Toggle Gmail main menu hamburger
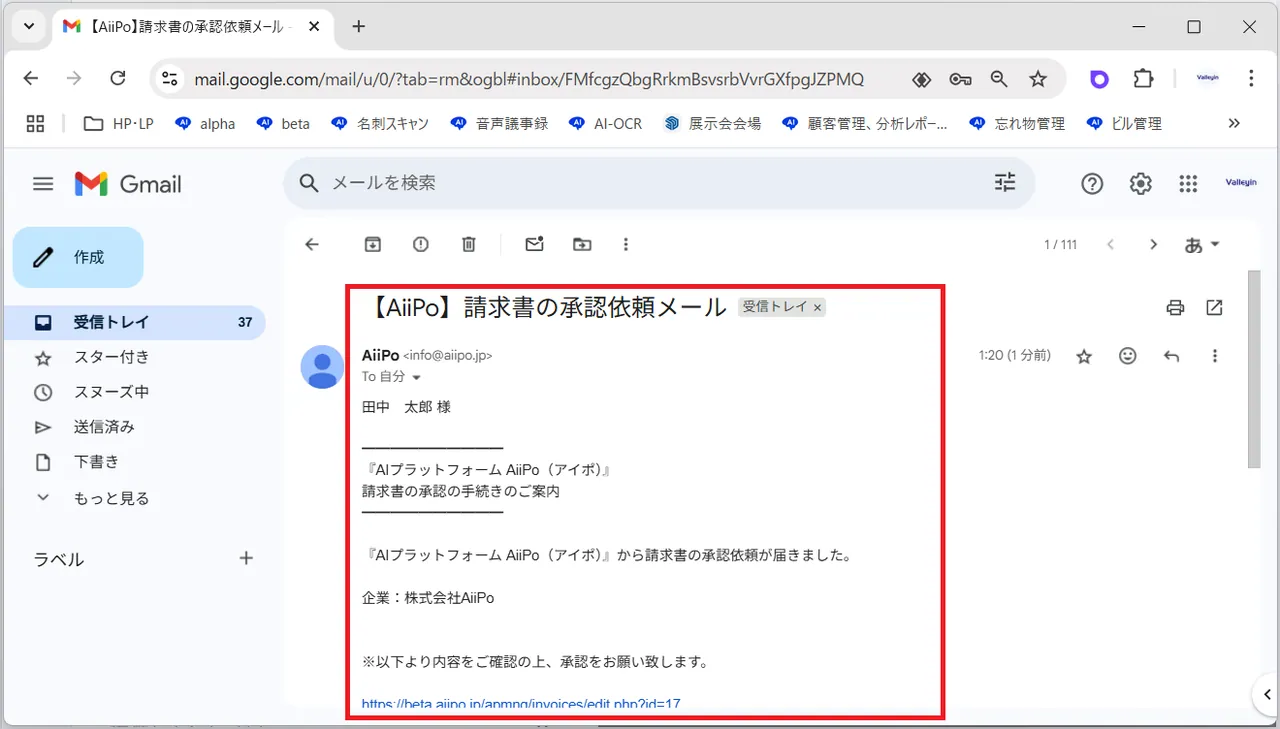The image size is (1280, 729). pyautogui.click(x=43, y=184)
